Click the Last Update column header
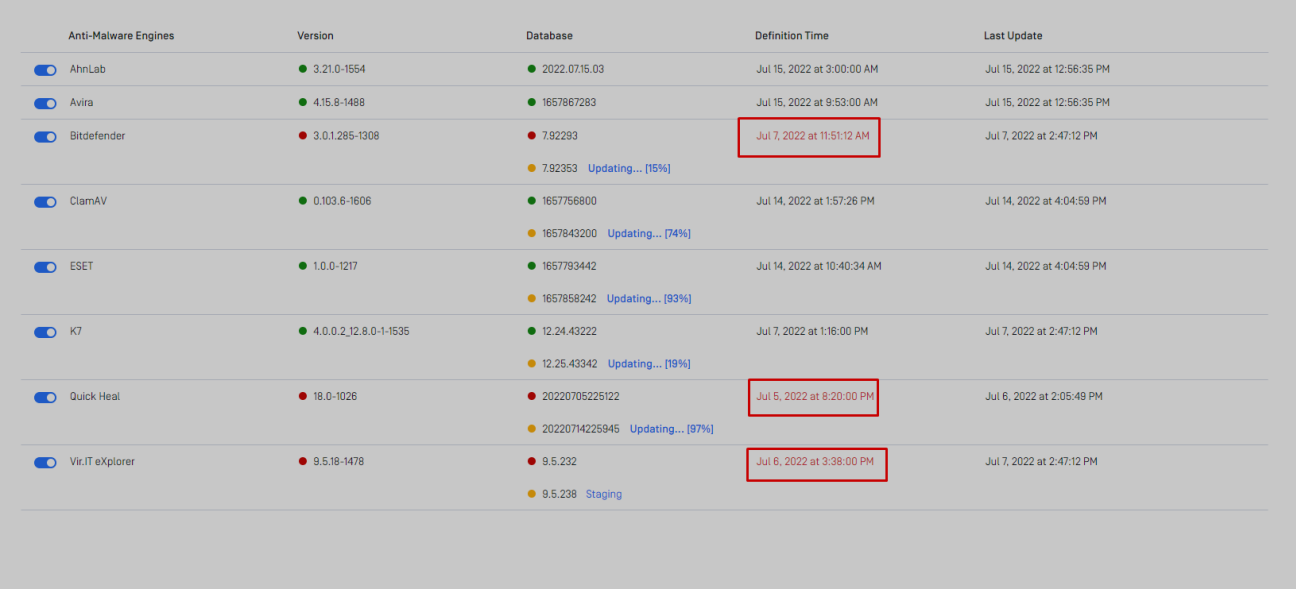Viewport: 1296px width, 589px height. 1013,36
